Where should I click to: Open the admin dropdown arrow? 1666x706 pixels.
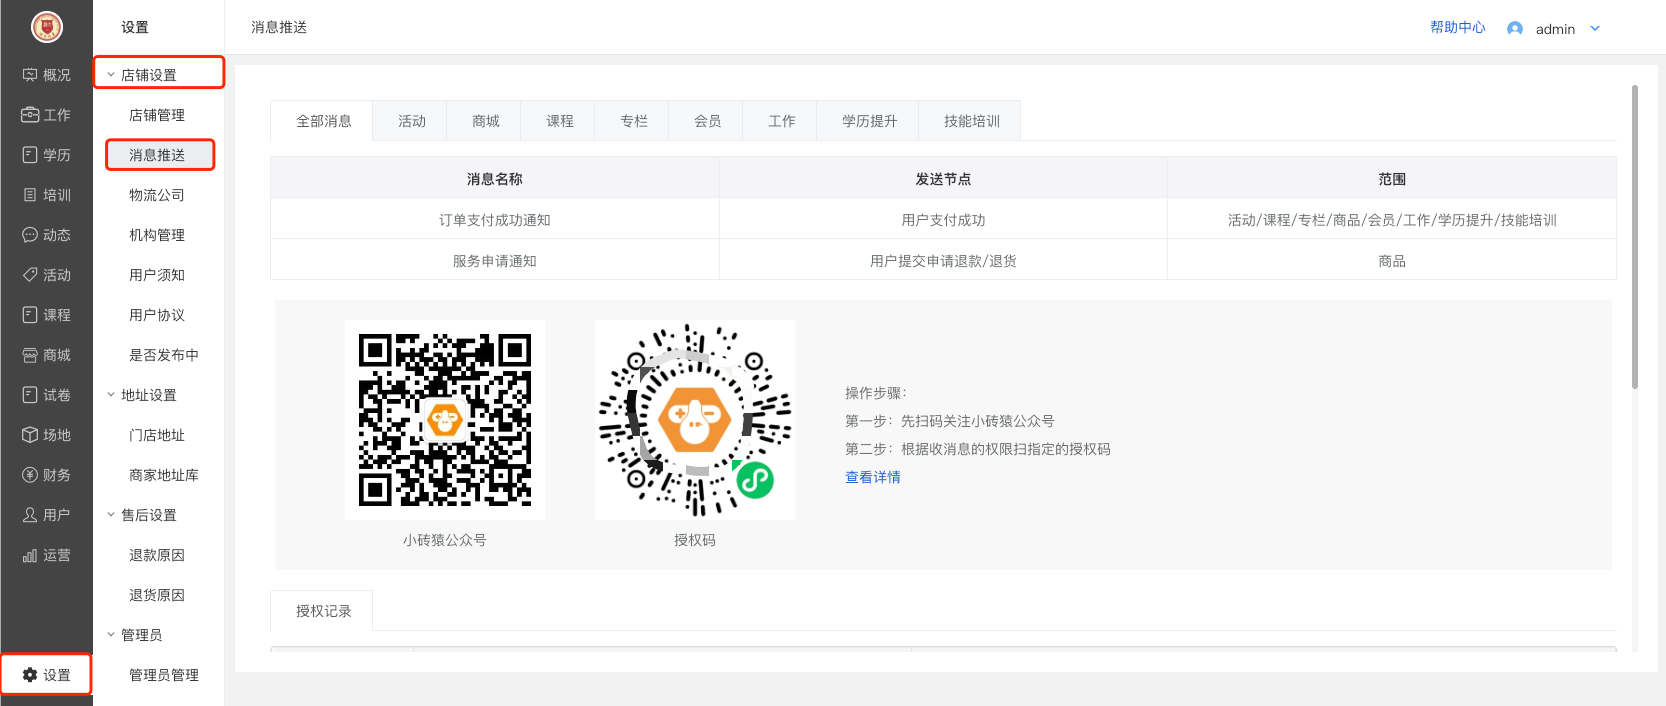pos(1595,29)
